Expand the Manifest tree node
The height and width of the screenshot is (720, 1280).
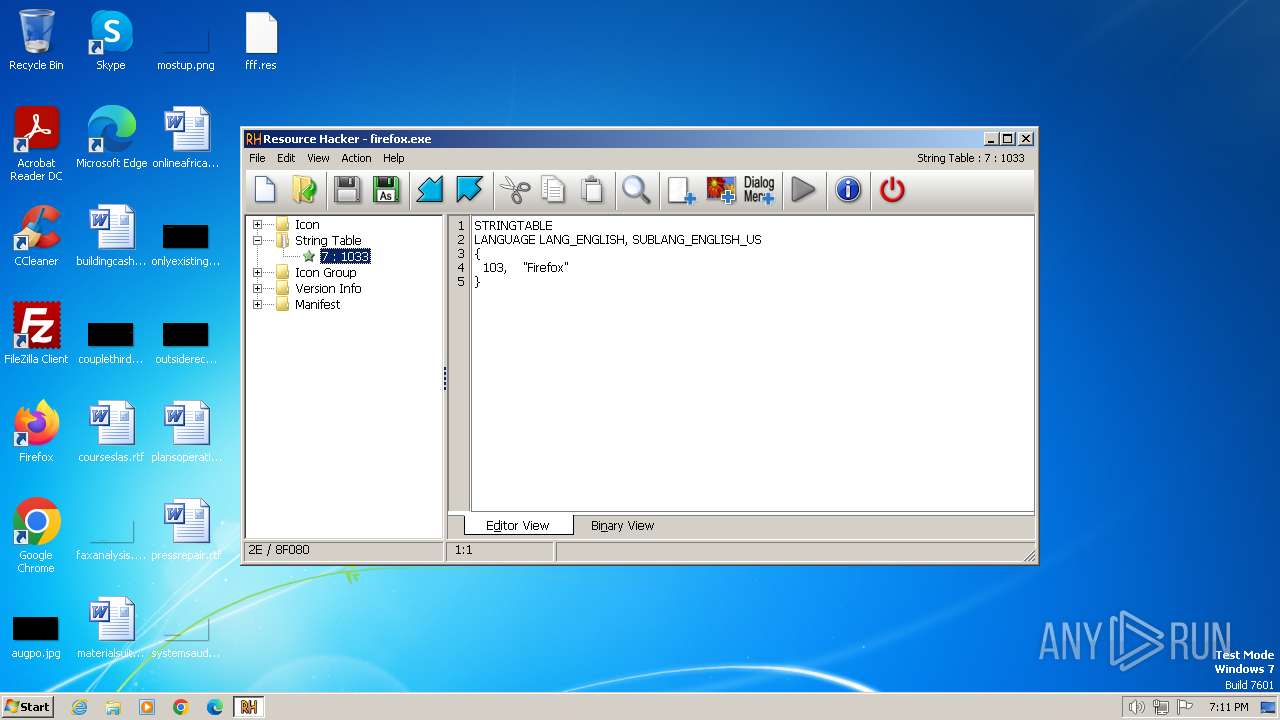click(x=257, y=304)
